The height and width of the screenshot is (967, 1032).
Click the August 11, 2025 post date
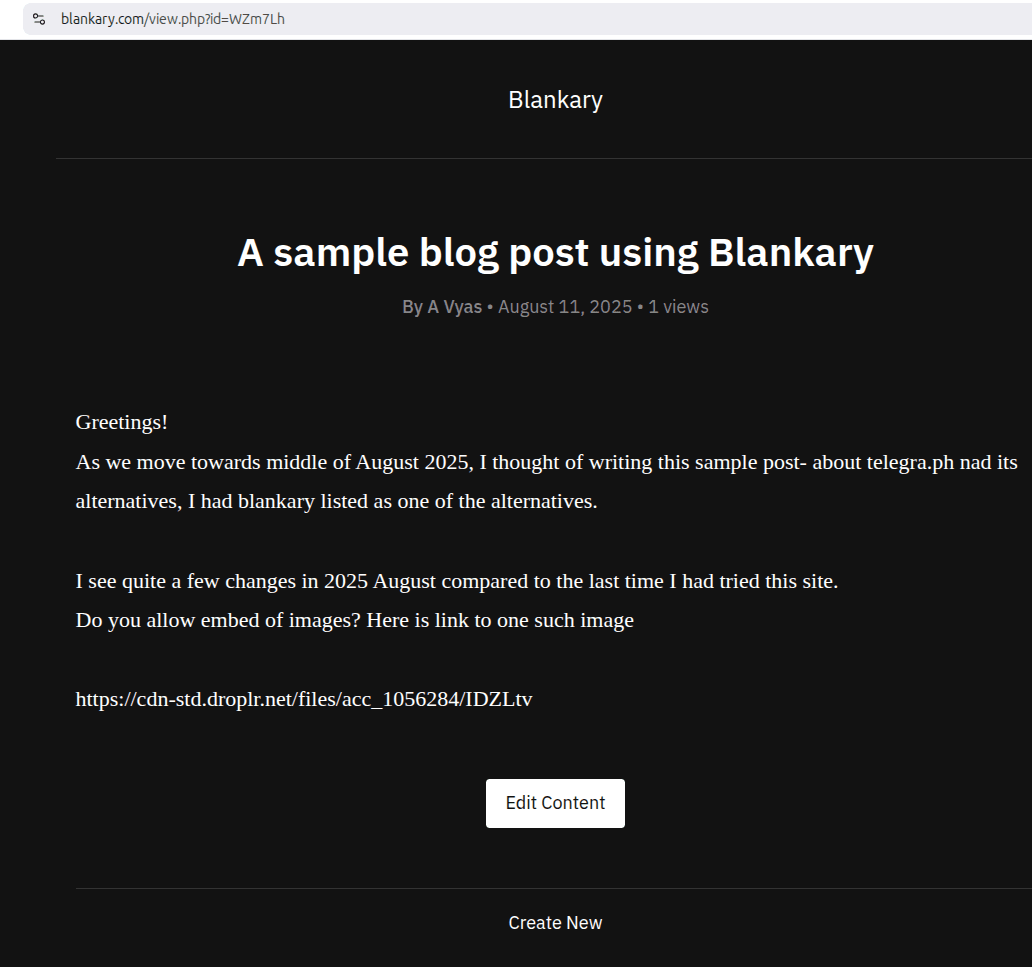click(x=564, y=307)
